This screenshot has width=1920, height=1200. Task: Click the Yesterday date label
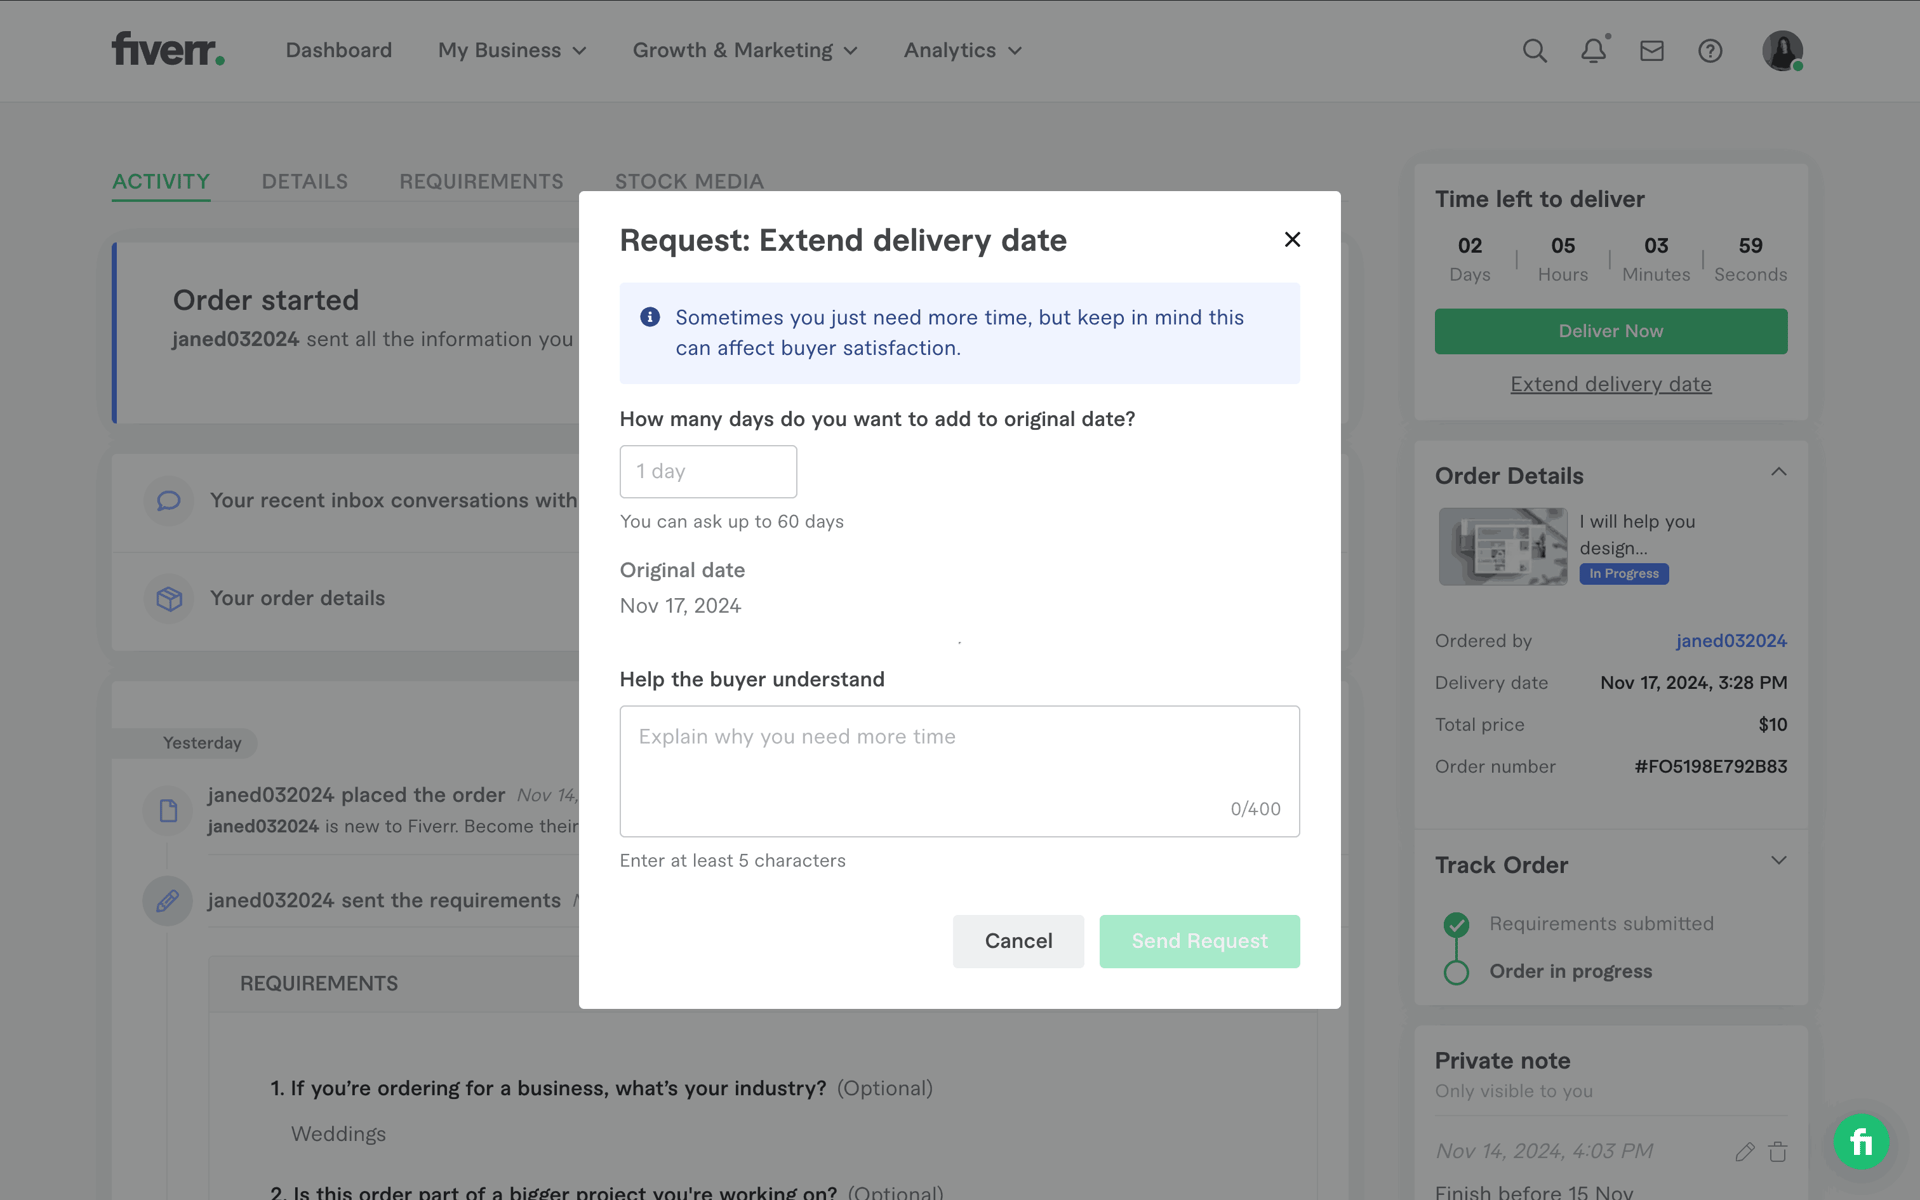(x=202, y=743)
